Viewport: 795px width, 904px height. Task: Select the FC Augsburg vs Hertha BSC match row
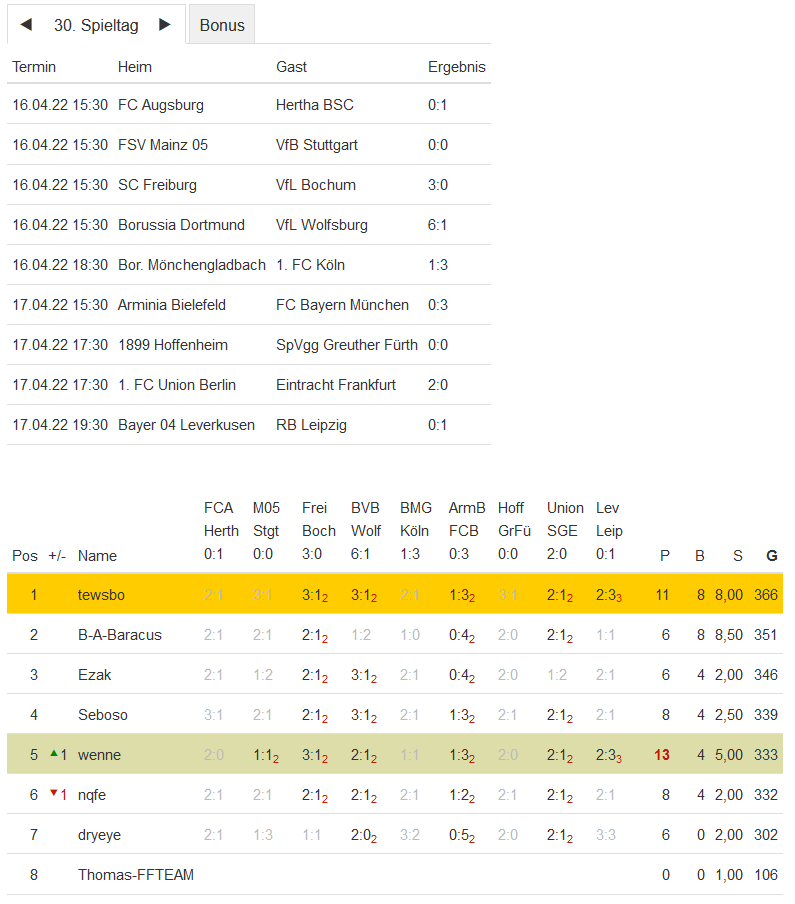pyautogui.click(x=248, y=105)
